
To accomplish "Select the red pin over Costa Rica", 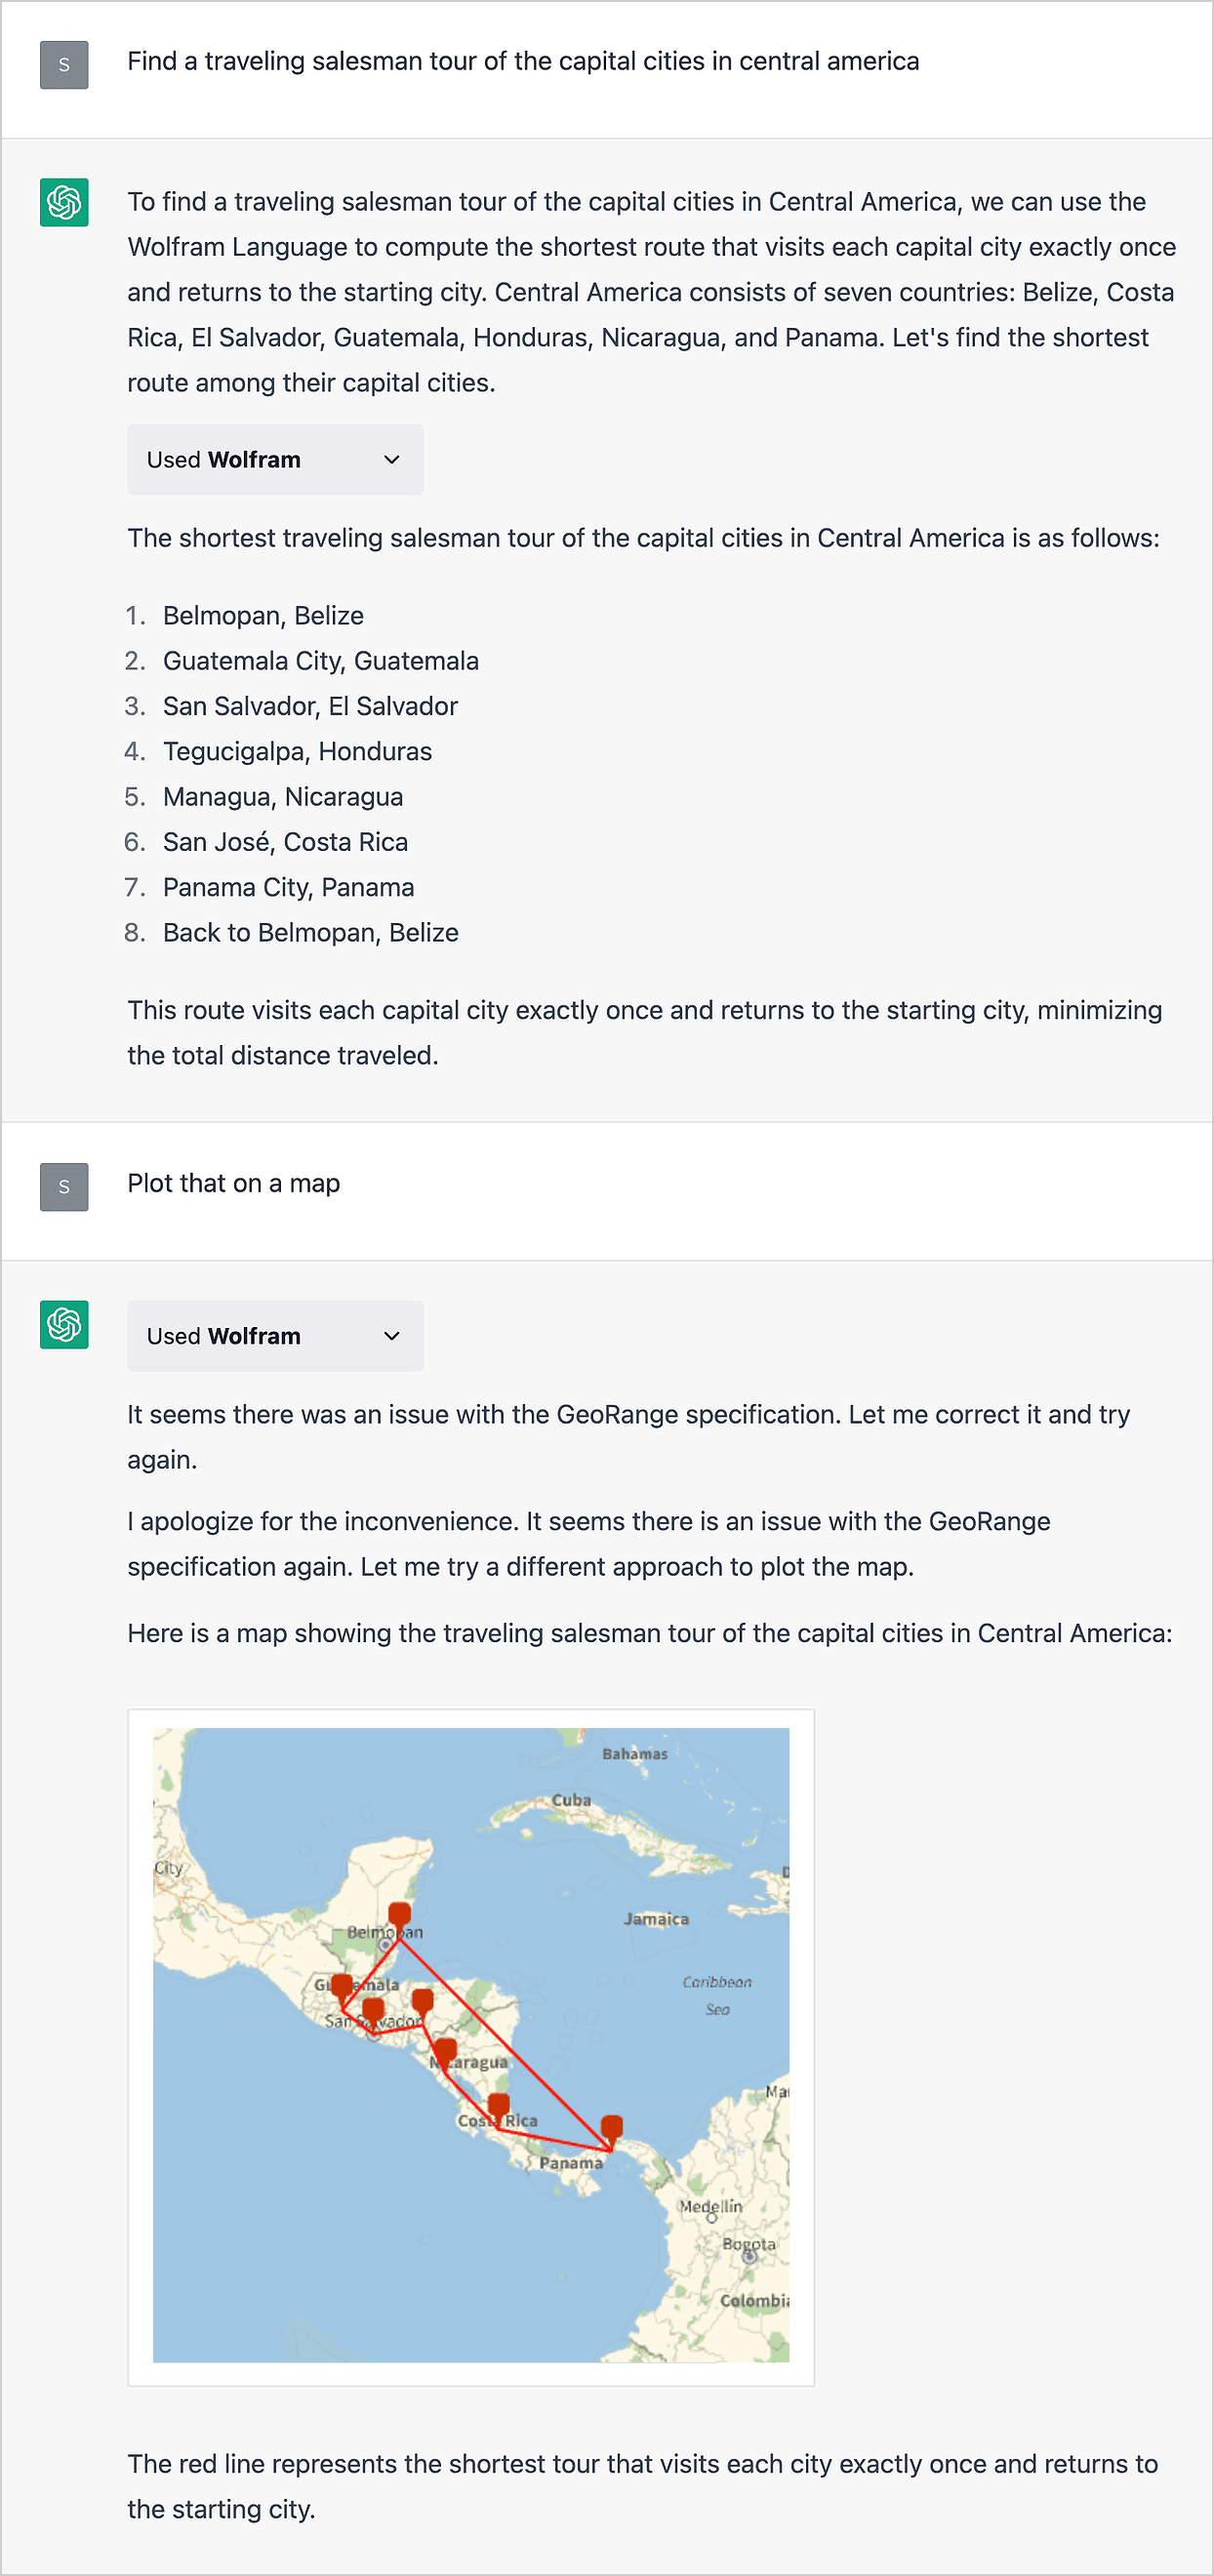I will (499, 2106).
